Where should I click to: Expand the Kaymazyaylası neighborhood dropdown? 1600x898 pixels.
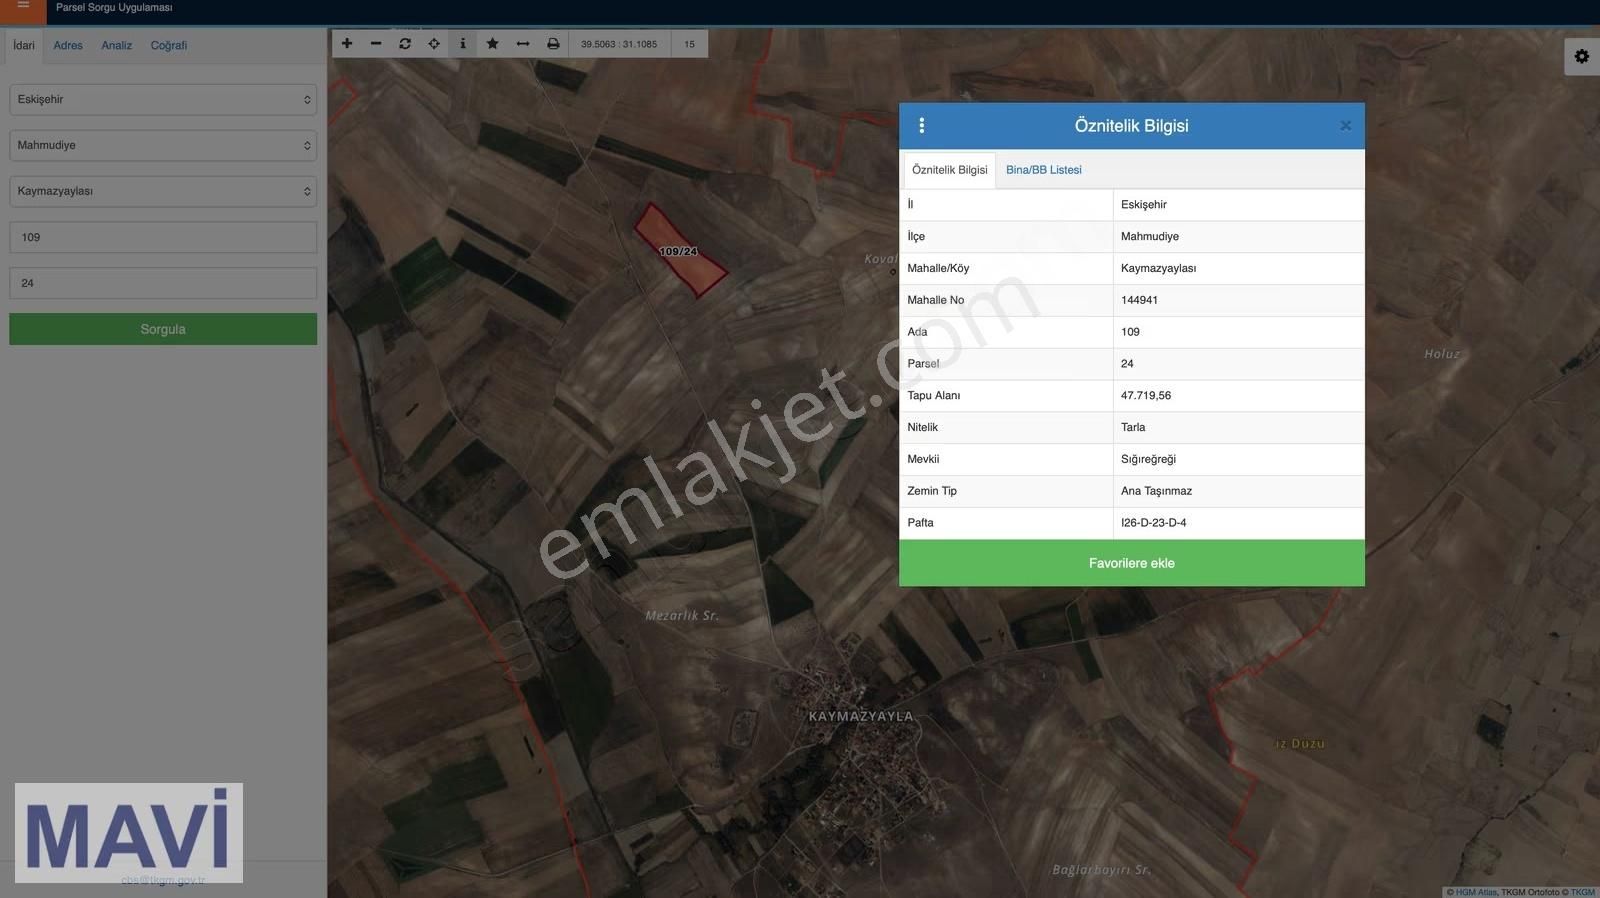(163, 192)
